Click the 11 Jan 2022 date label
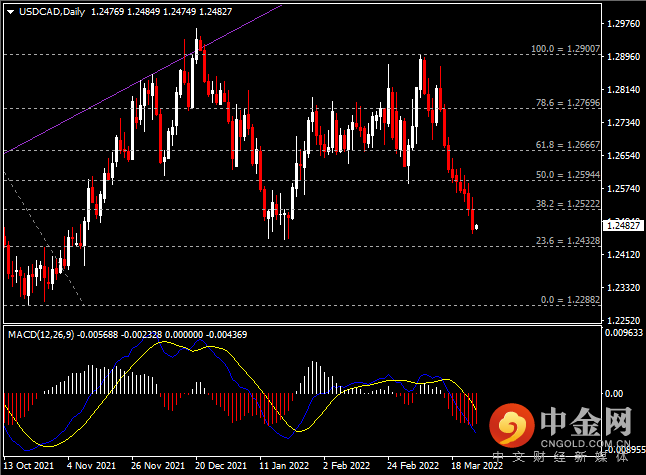646x475 pixels. (x=284, y=466)
